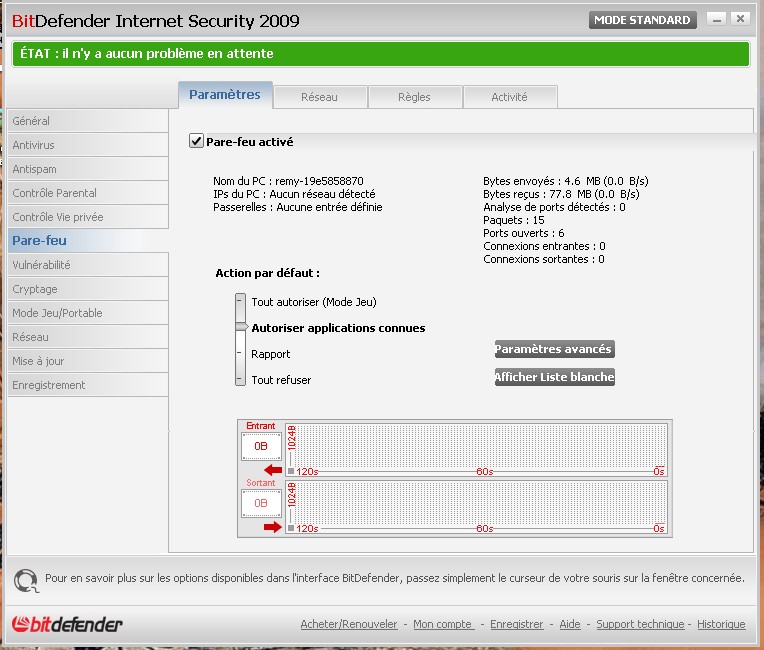
Task: Click 'Action par défaut :' label
Action: (267, 273)
